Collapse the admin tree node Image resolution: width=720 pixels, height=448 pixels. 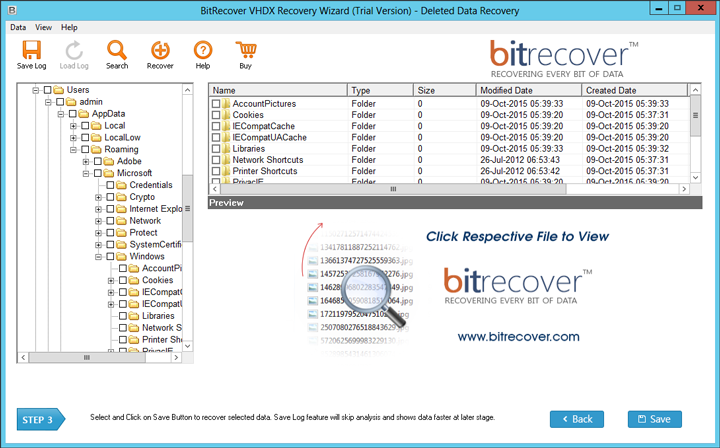click(48, 102)
